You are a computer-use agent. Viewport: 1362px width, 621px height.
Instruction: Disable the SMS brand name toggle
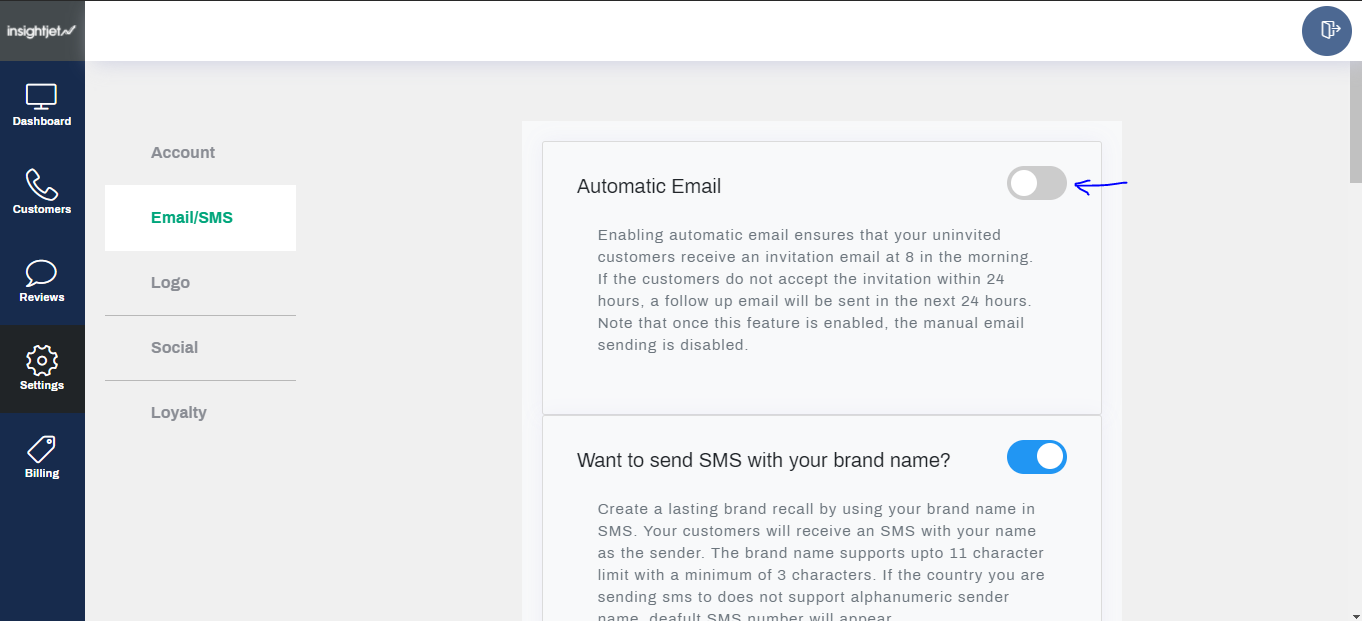[1036, 457]
